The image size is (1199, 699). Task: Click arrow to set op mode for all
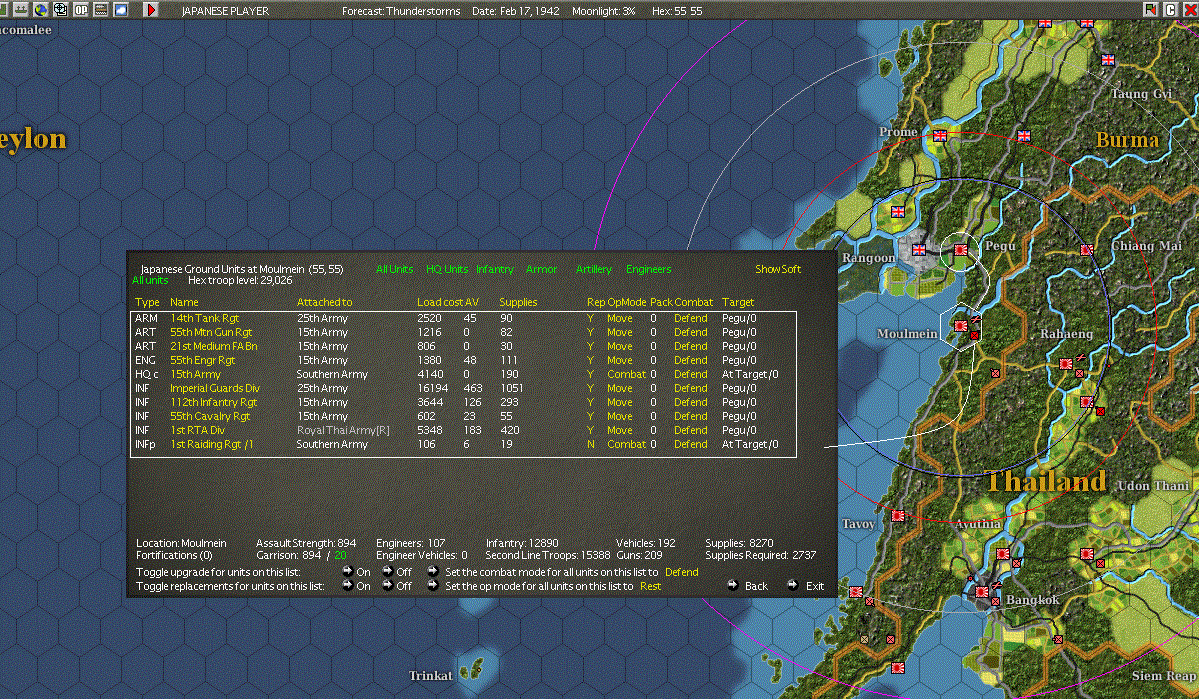click(433, 585)
